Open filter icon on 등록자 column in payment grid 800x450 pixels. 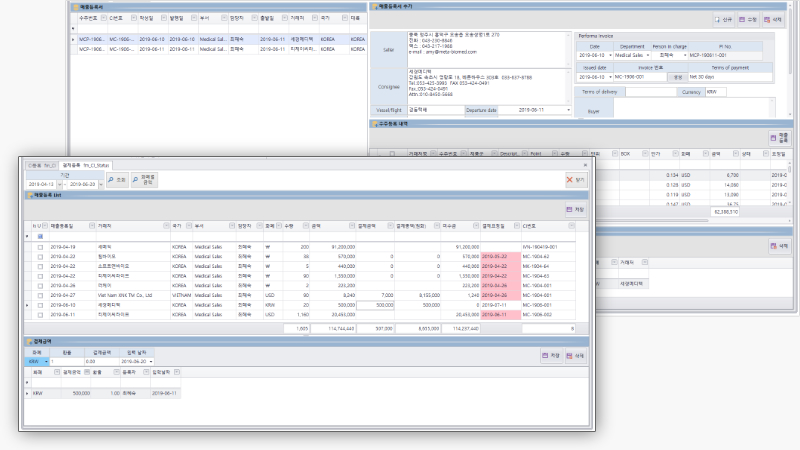tap(146, 372)
